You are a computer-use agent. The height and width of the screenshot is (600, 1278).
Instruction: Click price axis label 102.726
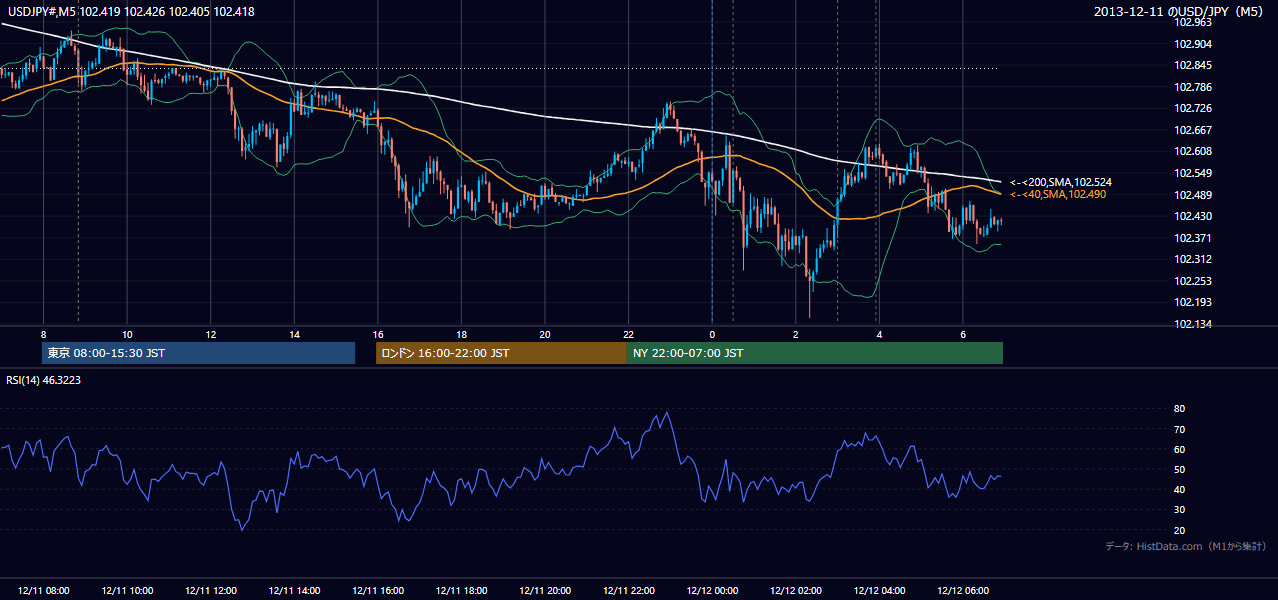(1192, 108)
